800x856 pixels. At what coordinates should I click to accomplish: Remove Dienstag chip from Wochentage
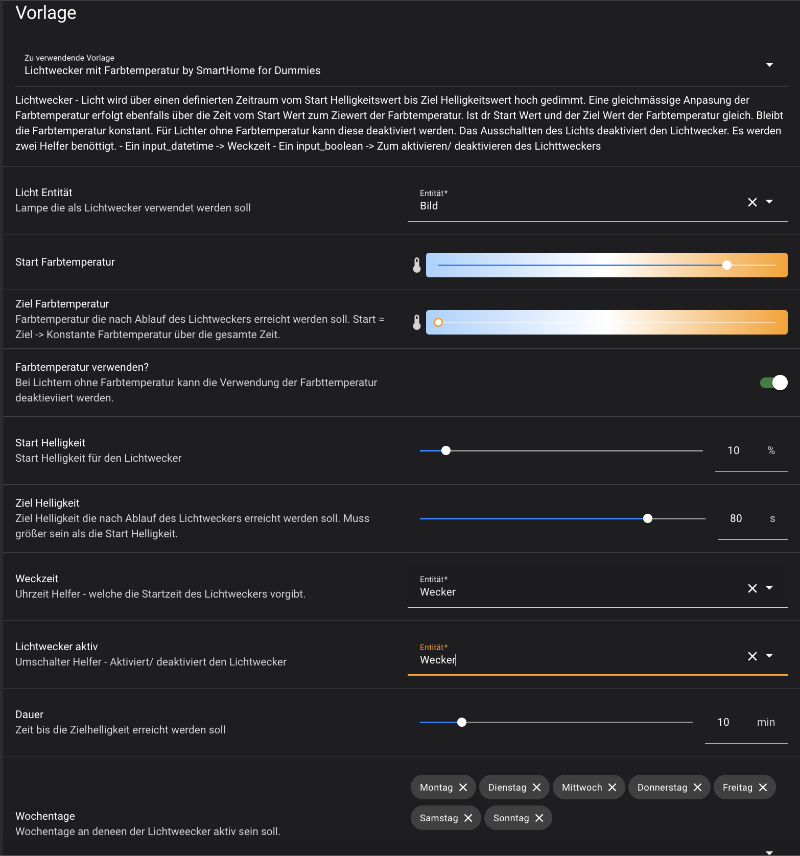pyautogui.click(x=536, y=788)
